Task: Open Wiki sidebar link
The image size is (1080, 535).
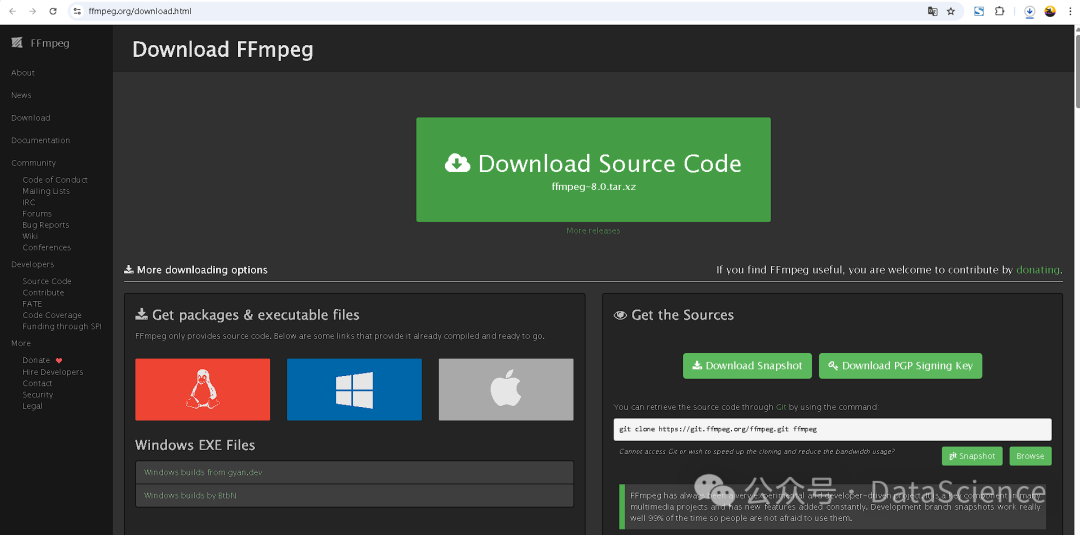Action: 30,236
